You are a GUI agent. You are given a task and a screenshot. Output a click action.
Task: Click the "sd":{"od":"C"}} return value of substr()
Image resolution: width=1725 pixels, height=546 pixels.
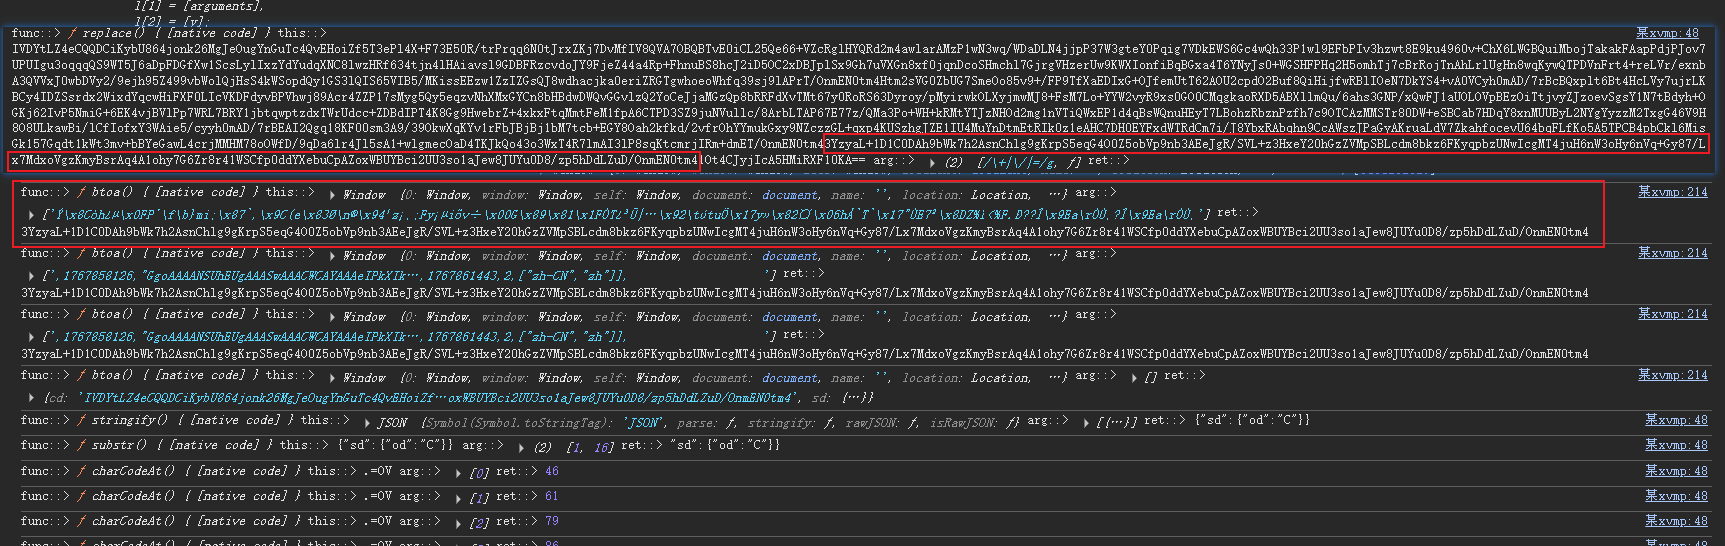point(727,445)
